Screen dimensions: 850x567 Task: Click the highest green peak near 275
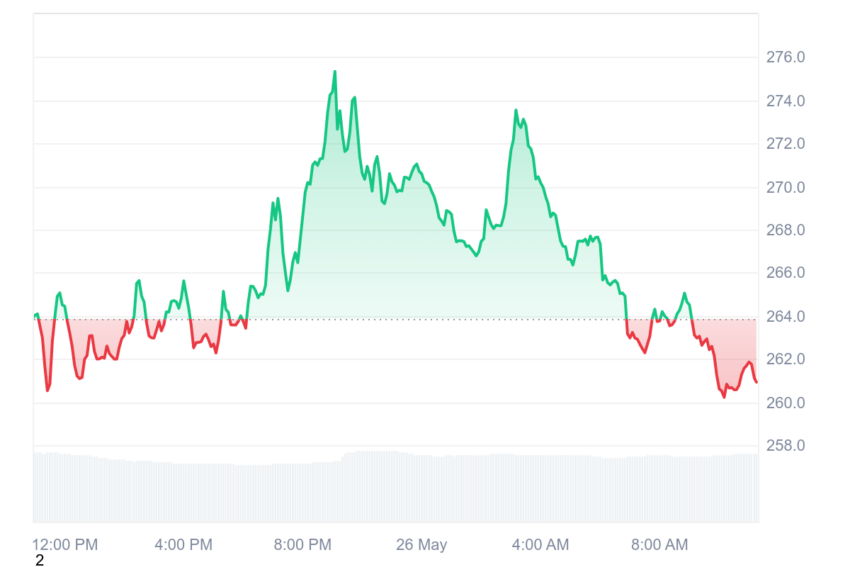(x=334, y=72)
